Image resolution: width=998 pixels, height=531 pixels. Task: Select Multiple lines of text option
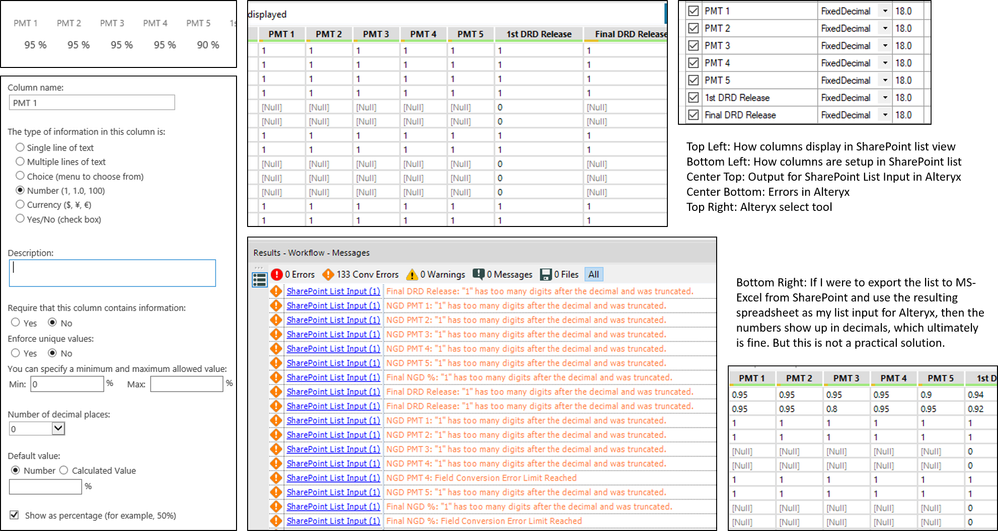pos(20,162)
